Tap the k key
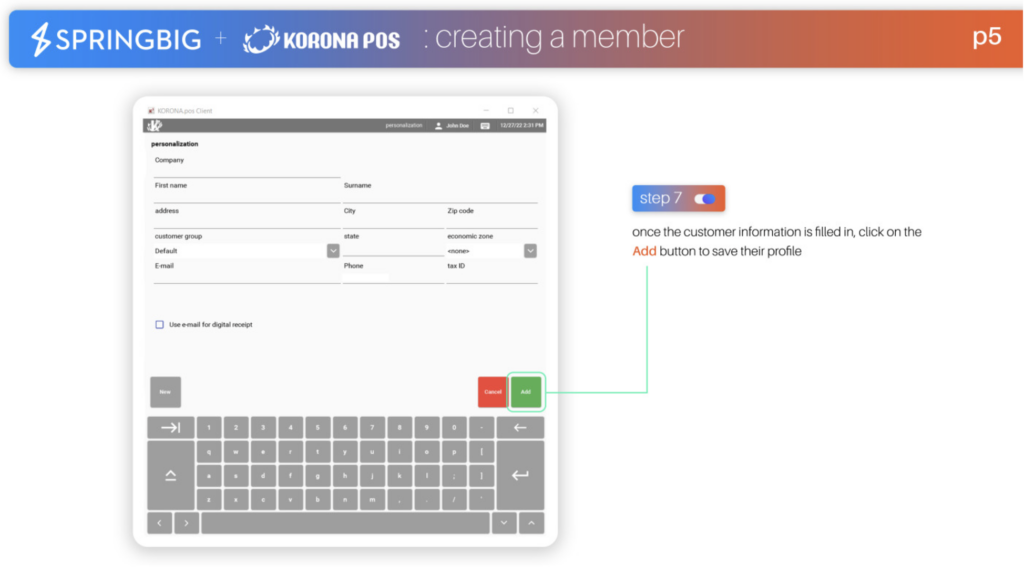 [399, 476]
